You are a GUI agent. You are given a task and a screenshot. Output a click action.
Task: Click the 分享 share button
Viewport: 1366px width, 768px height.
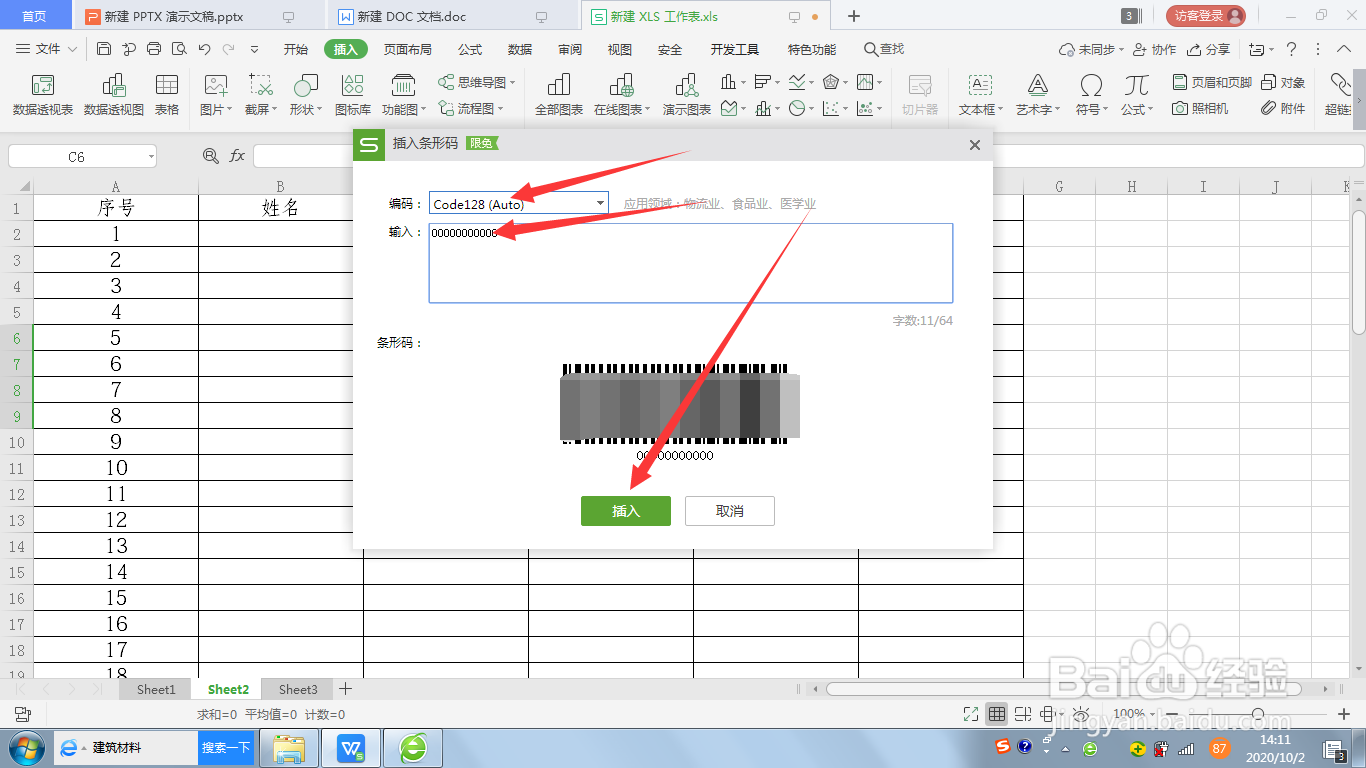pos(1208,49)
